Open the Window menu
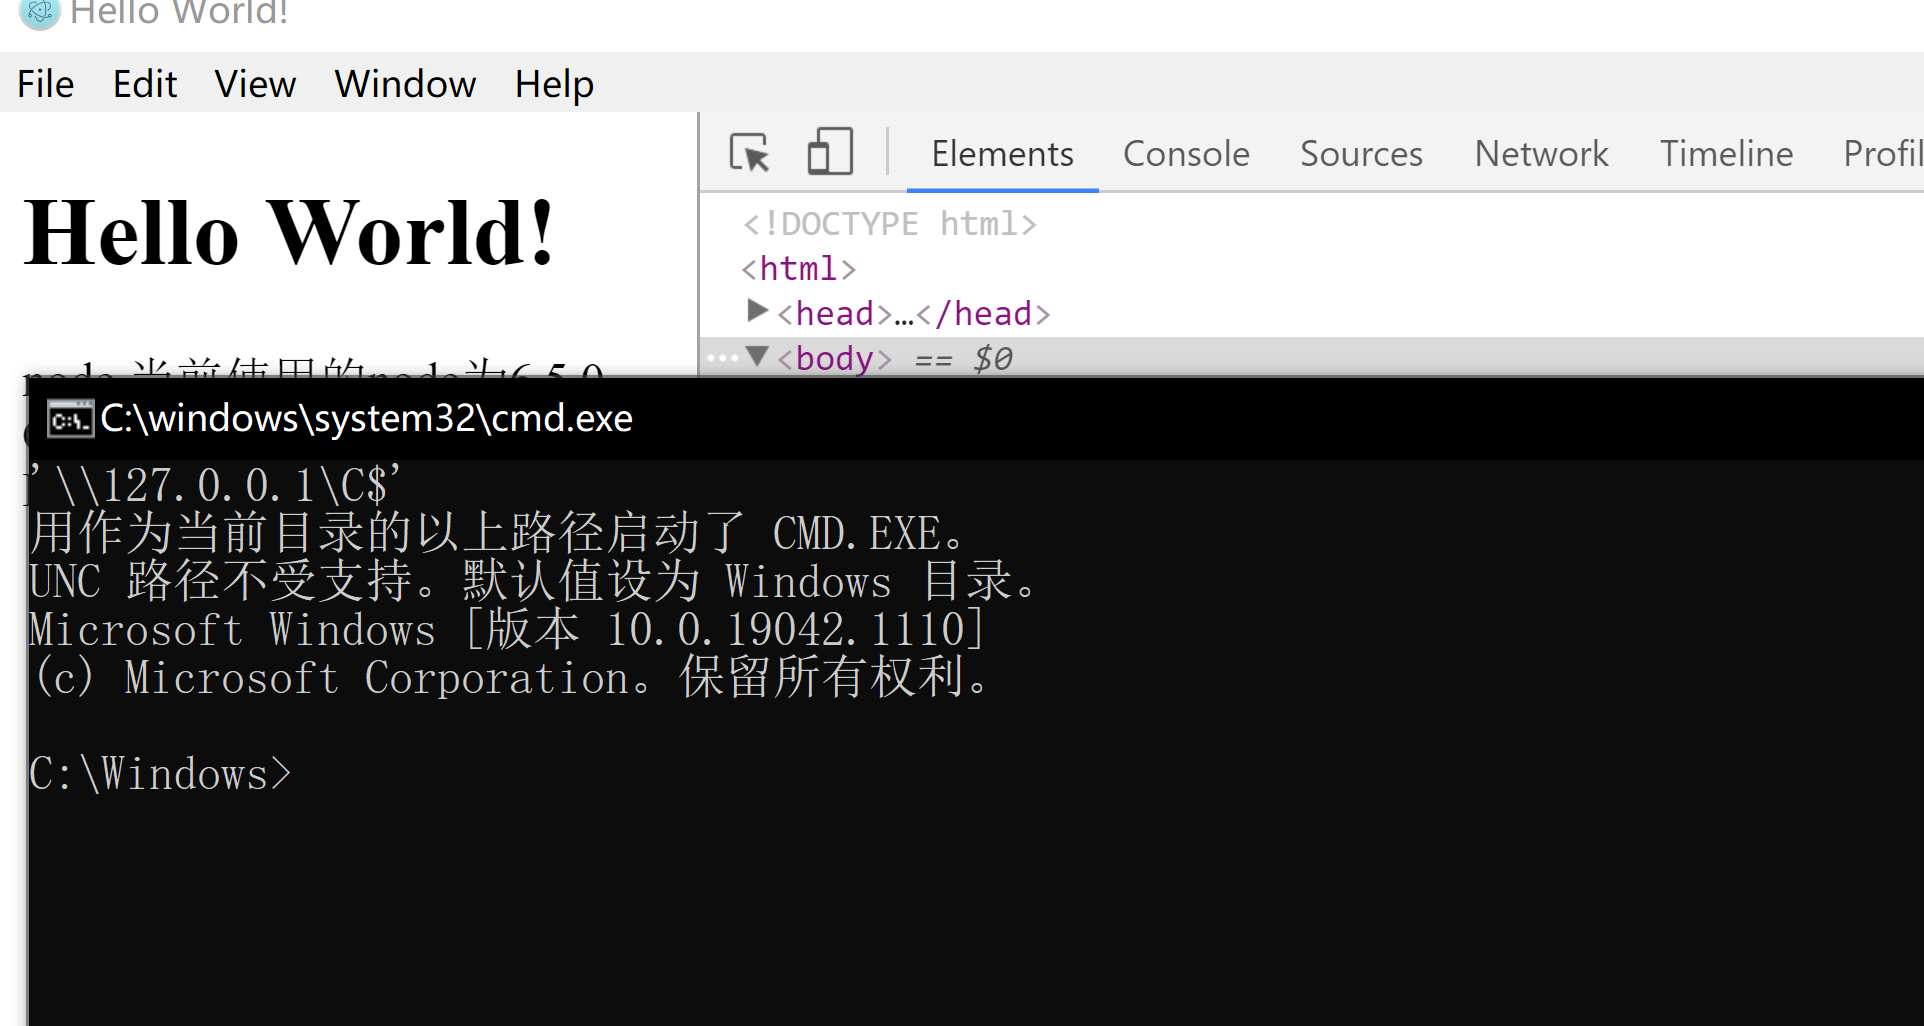The height and width of the screenshot is (1026, 1924). click(x=404, y=84)
